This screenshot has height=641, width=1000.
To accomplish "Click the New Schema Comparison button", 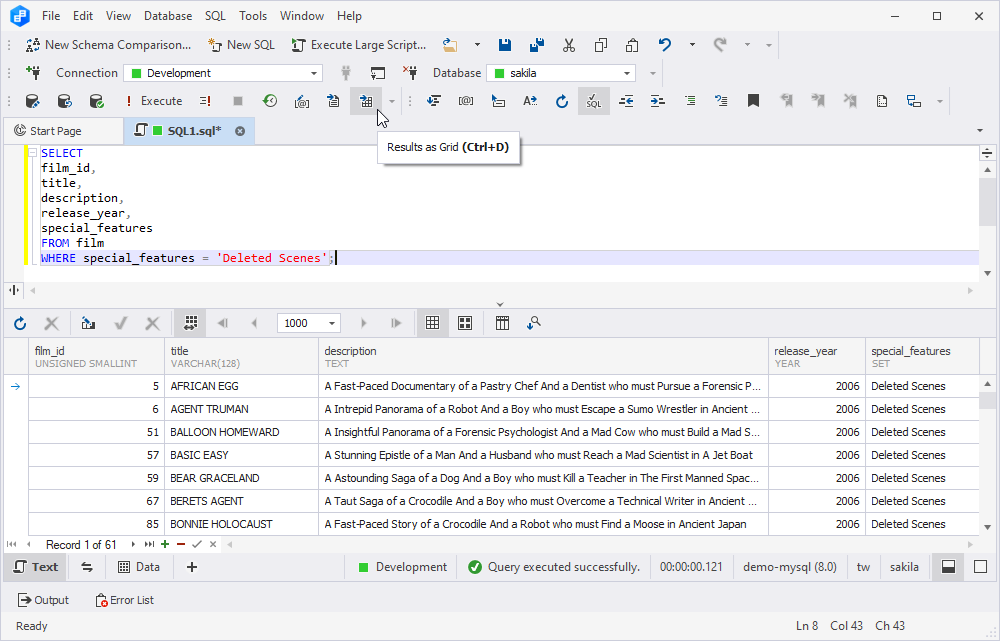I will click(x=108, y=45).
